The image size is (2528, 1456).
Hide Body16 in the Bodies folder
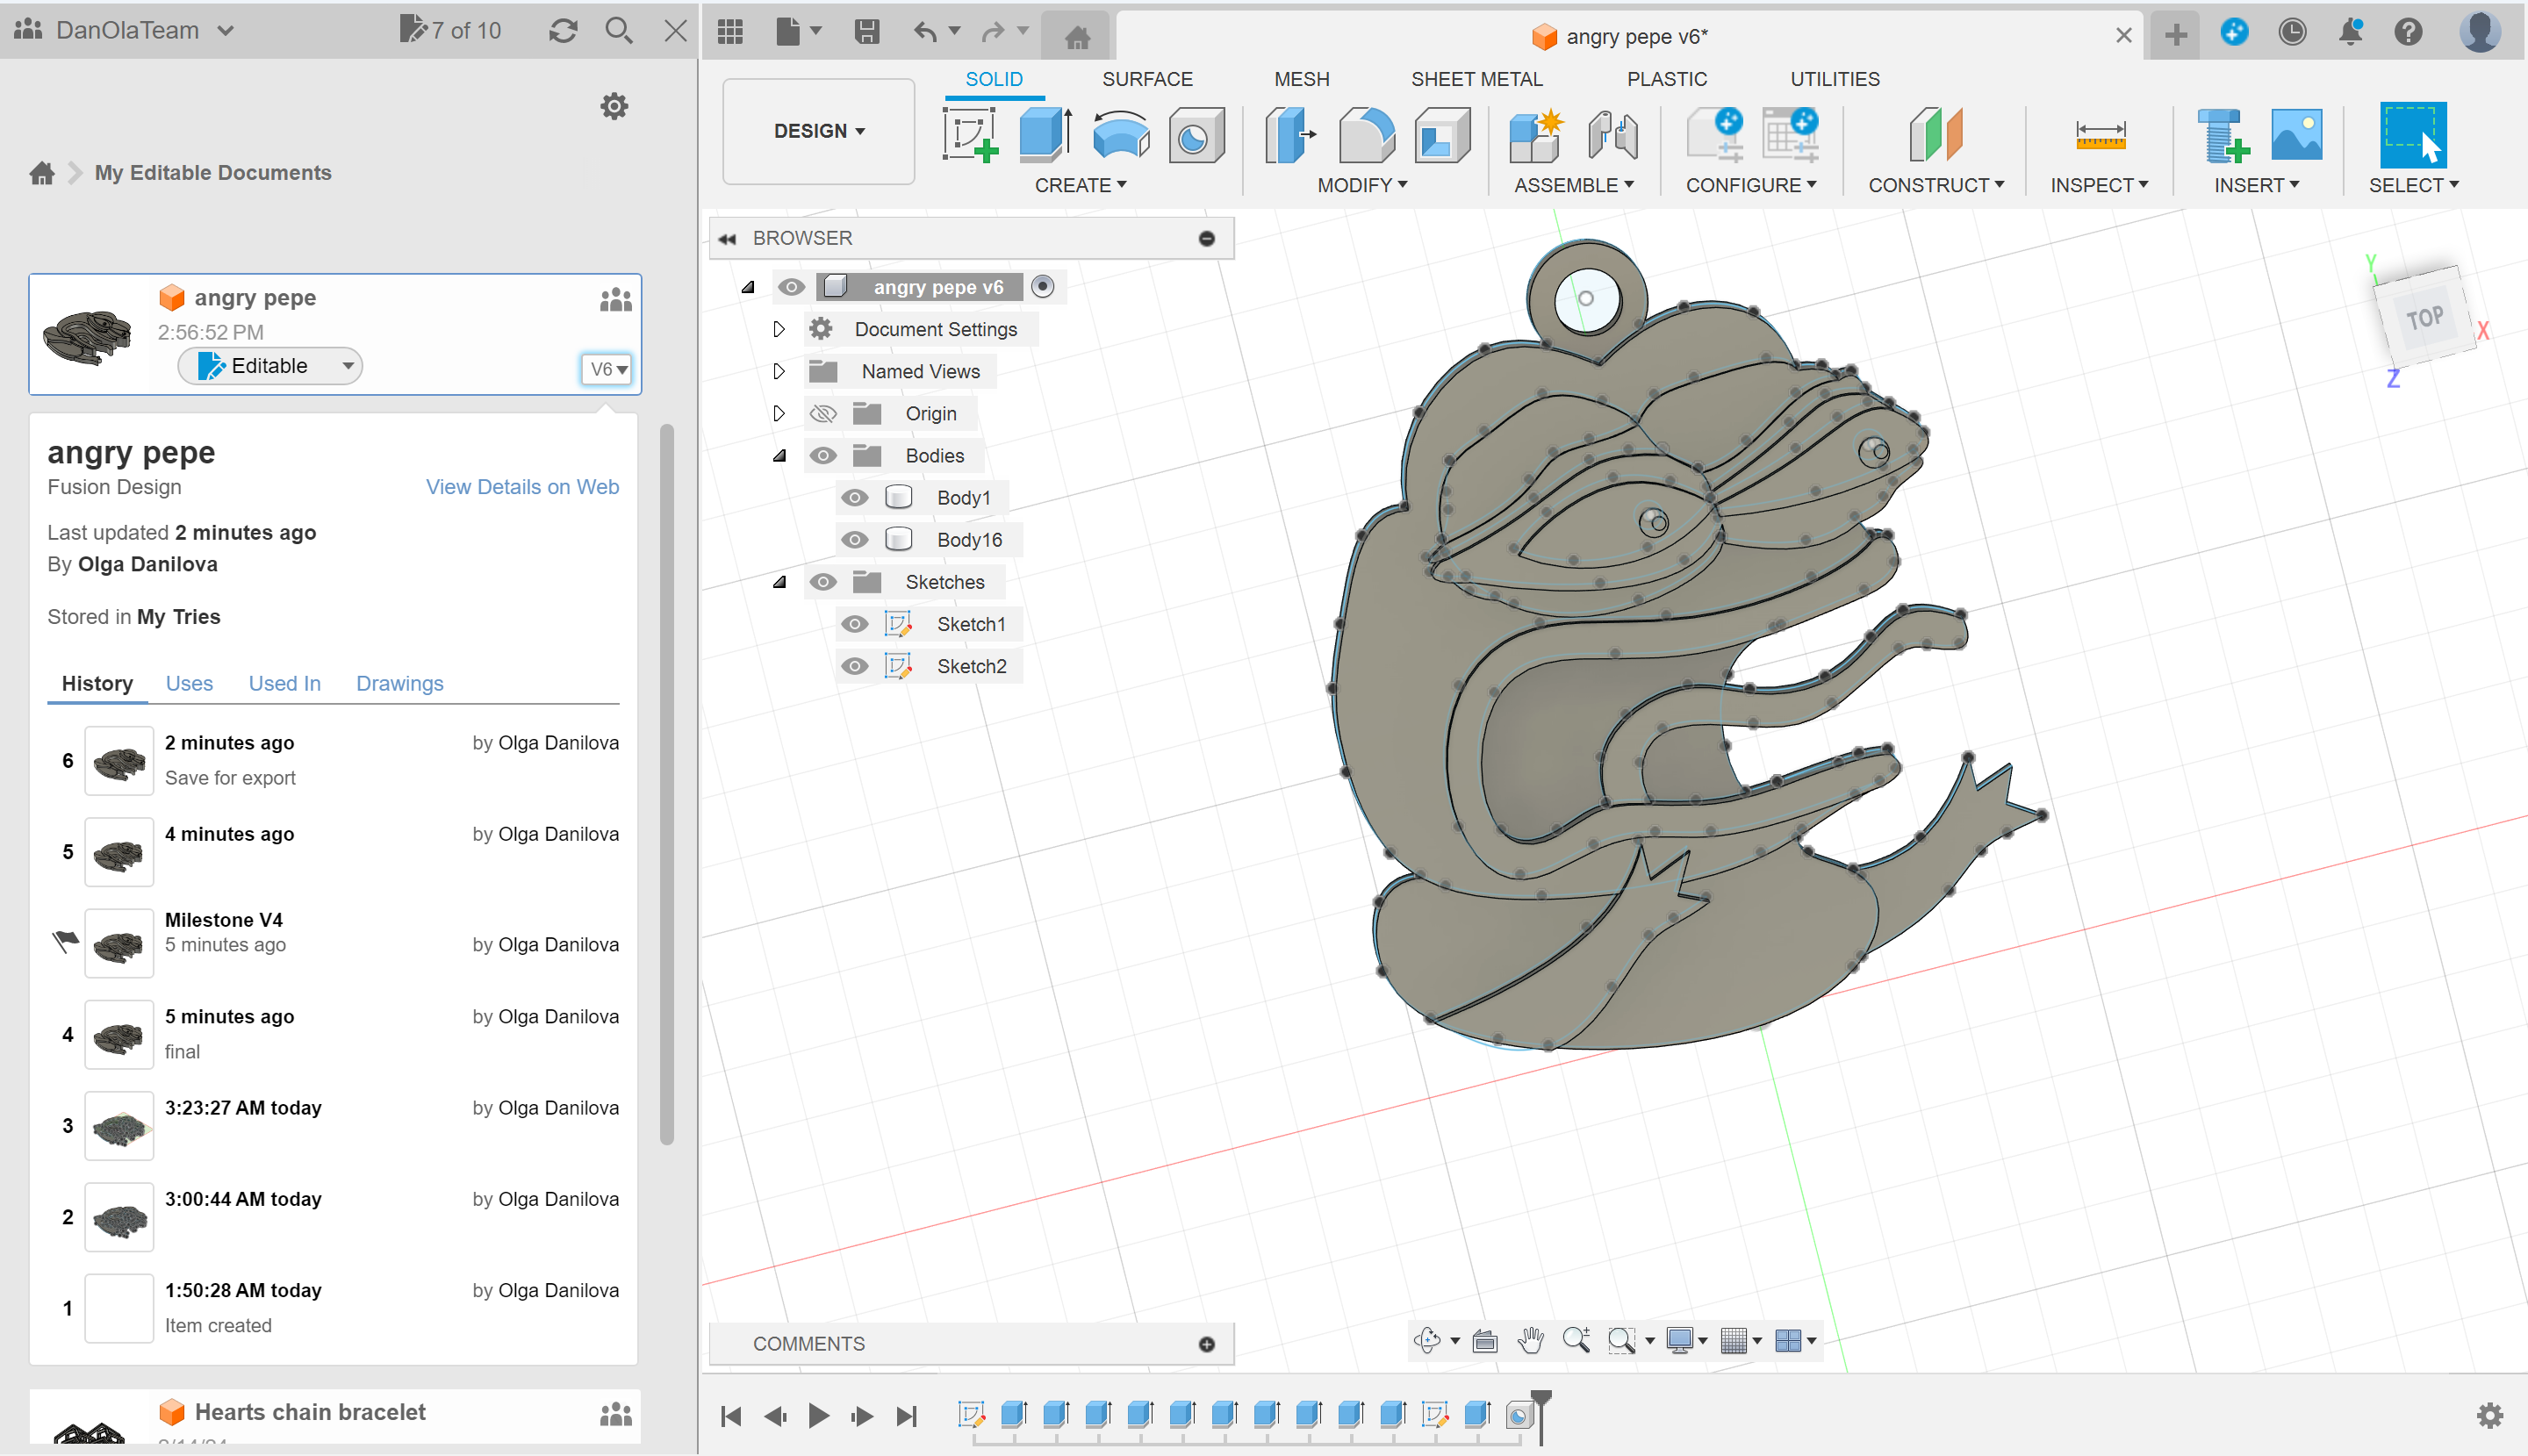(x=854, y=539)
